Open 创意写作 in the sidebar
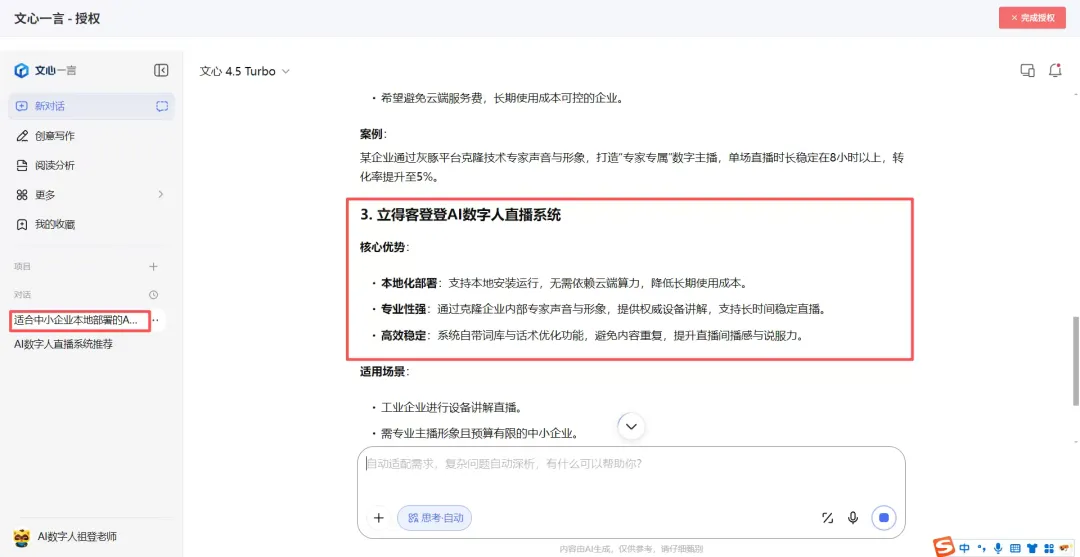1080x557 pixels. 45,136
